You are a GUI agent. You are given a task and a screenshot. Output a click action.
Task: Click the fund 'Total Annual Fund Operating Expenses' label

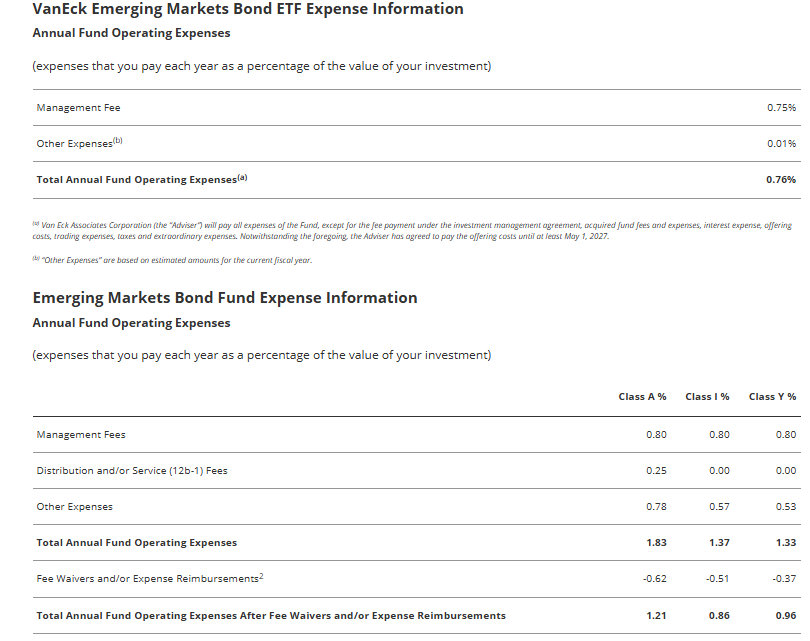(136, 543)
